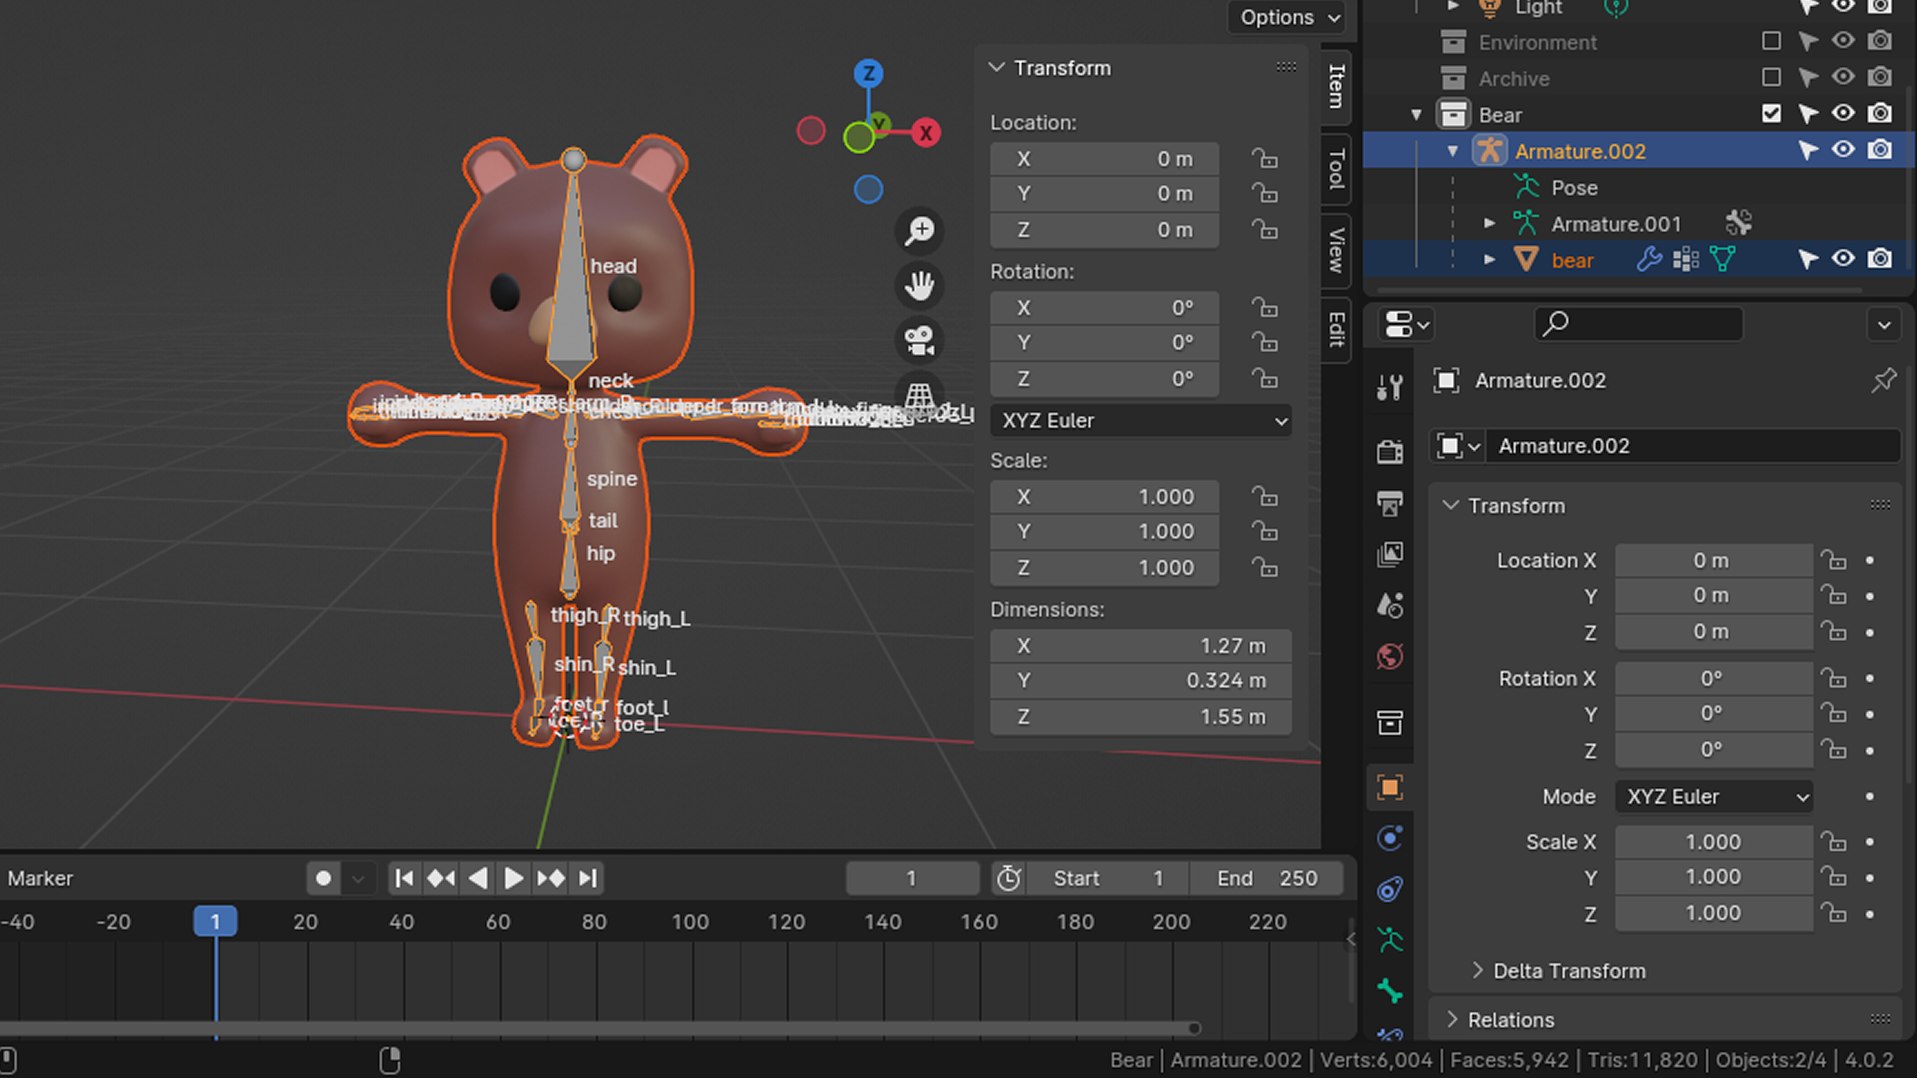1920x1080 pixels.
Task: Open the Render properties tab icon
Action: (x=1389, y=451)
